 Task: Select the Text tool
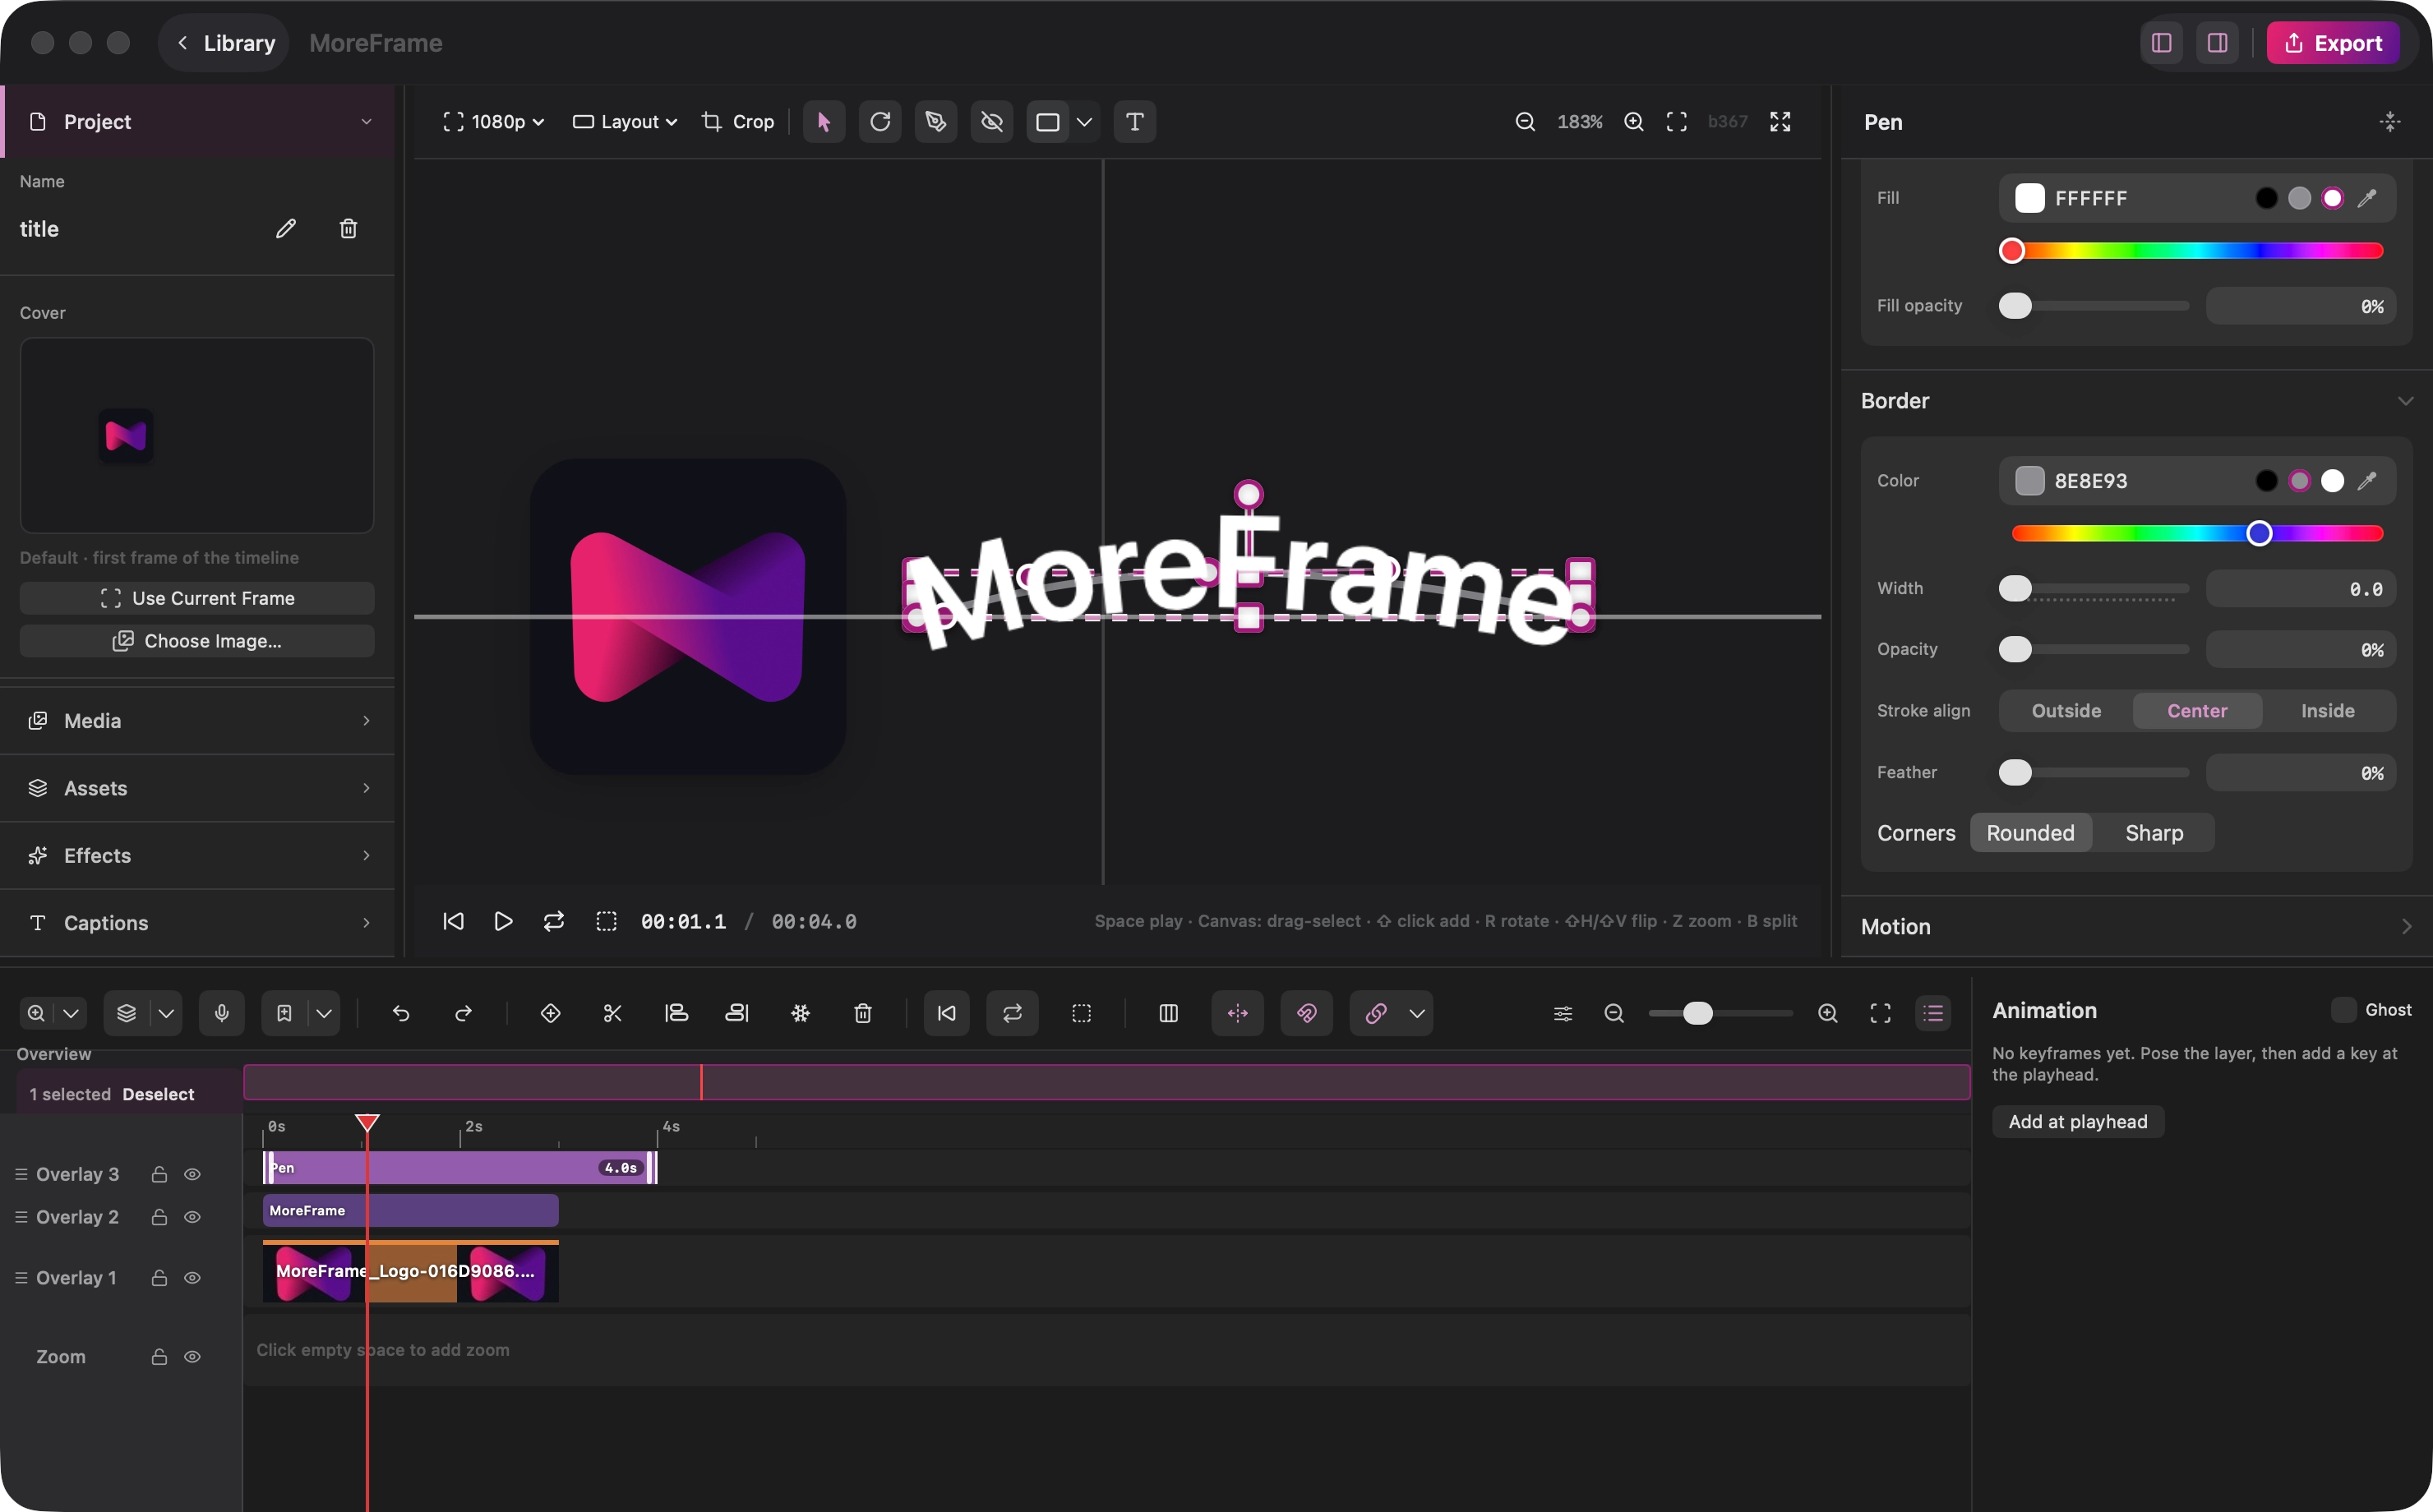click(x=1135, y=122)
